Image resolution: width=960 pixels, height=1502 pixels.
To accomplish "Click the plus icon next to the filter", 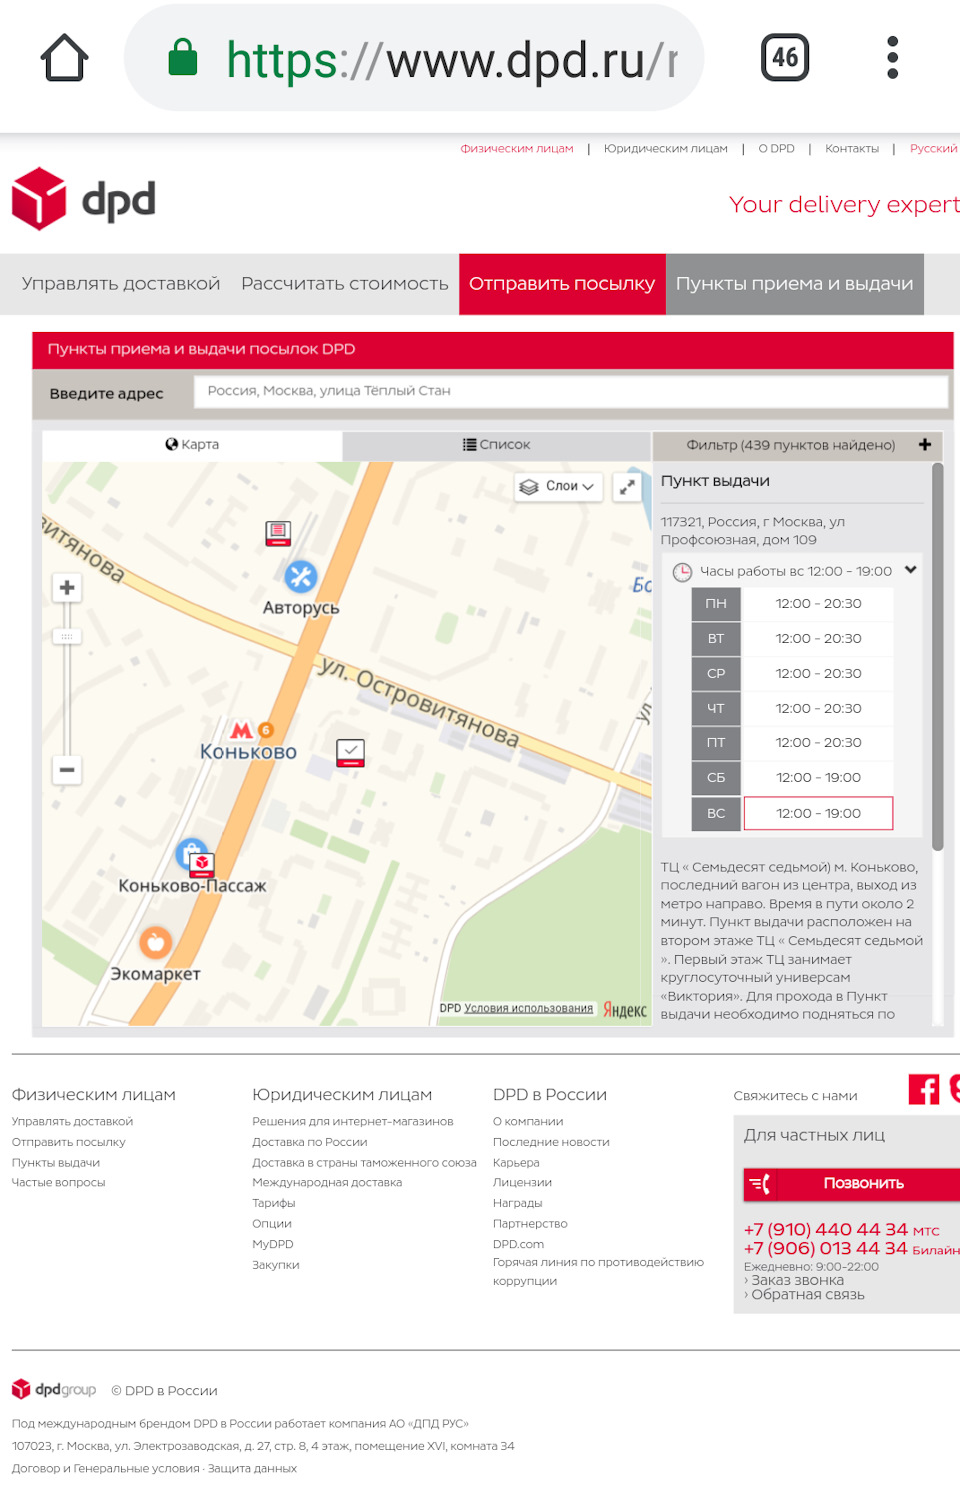I will coord(925,445).
